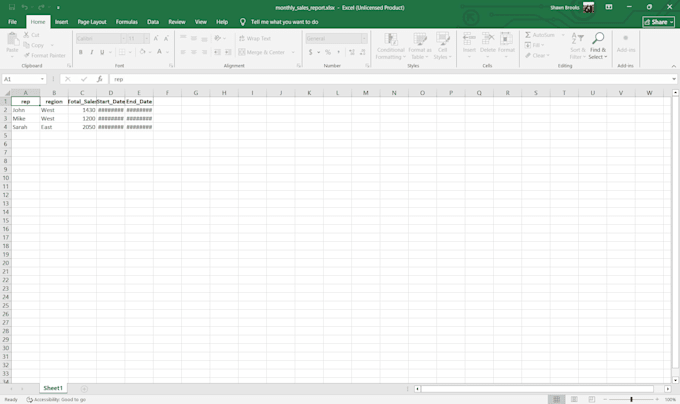Click the Save icon in quick access toolbar
Viewport: 680px width, 404px height.
[x=12, y=7]
